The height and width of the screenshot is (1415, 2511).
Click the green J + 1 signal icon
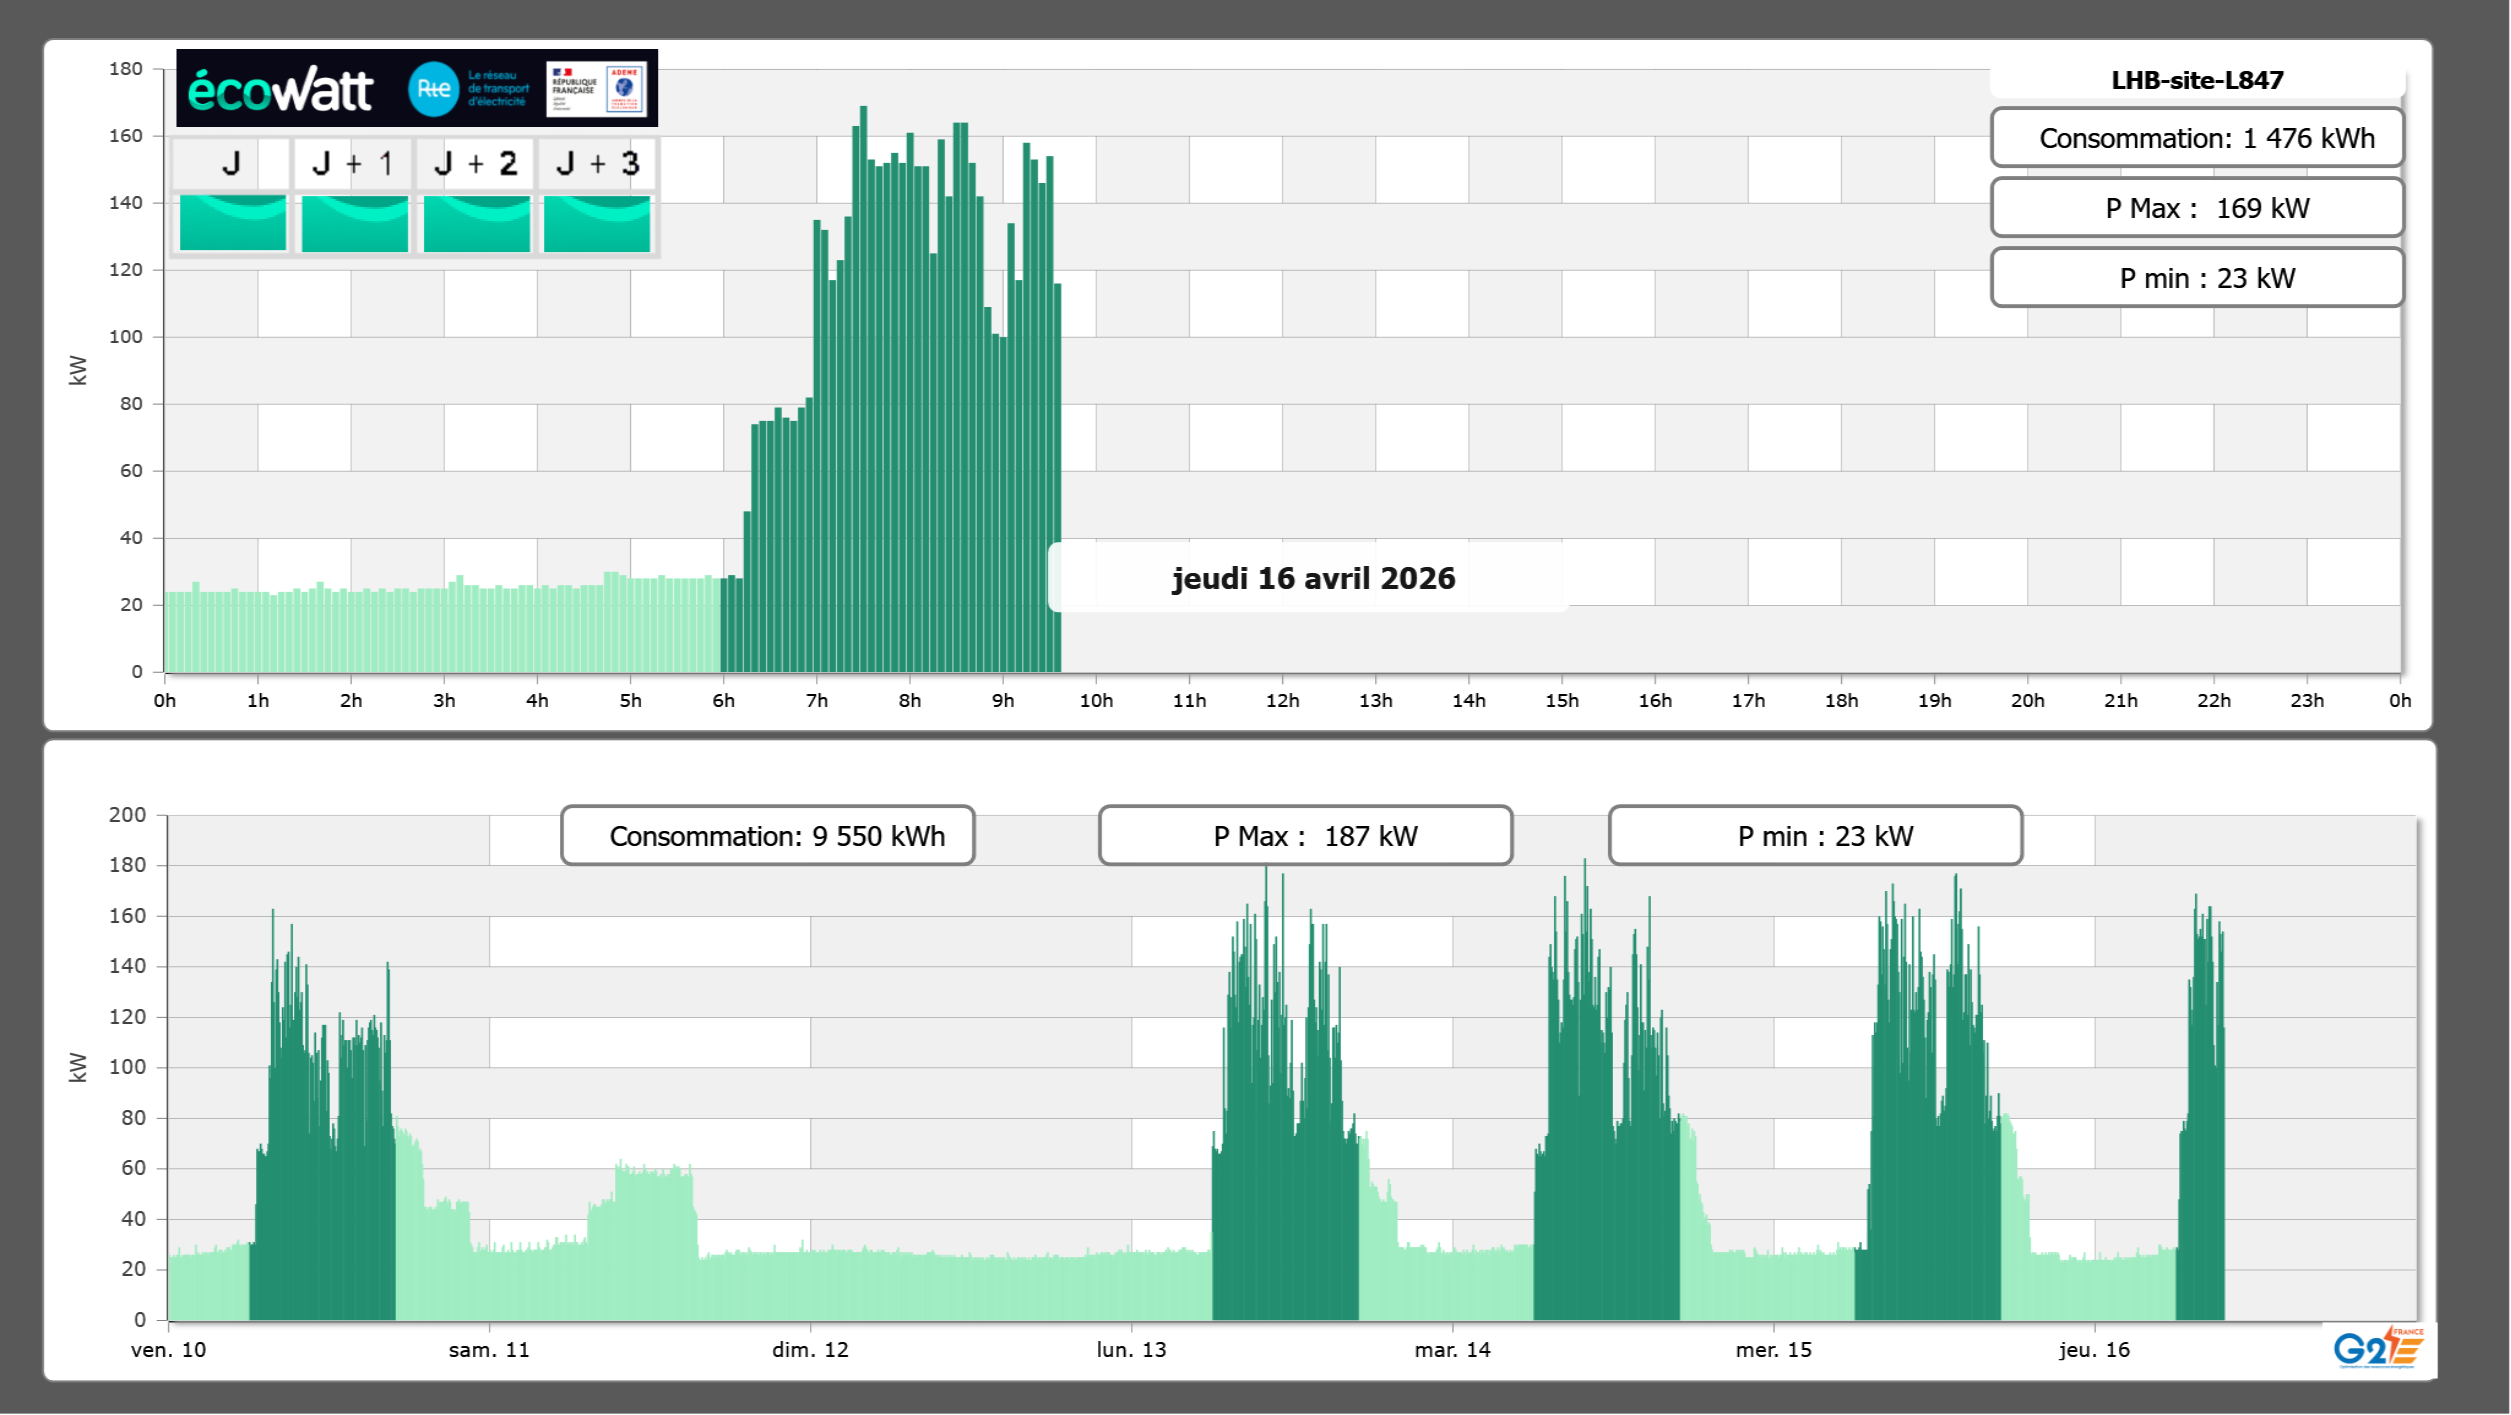pyautogui.click(x=355, y=223)
